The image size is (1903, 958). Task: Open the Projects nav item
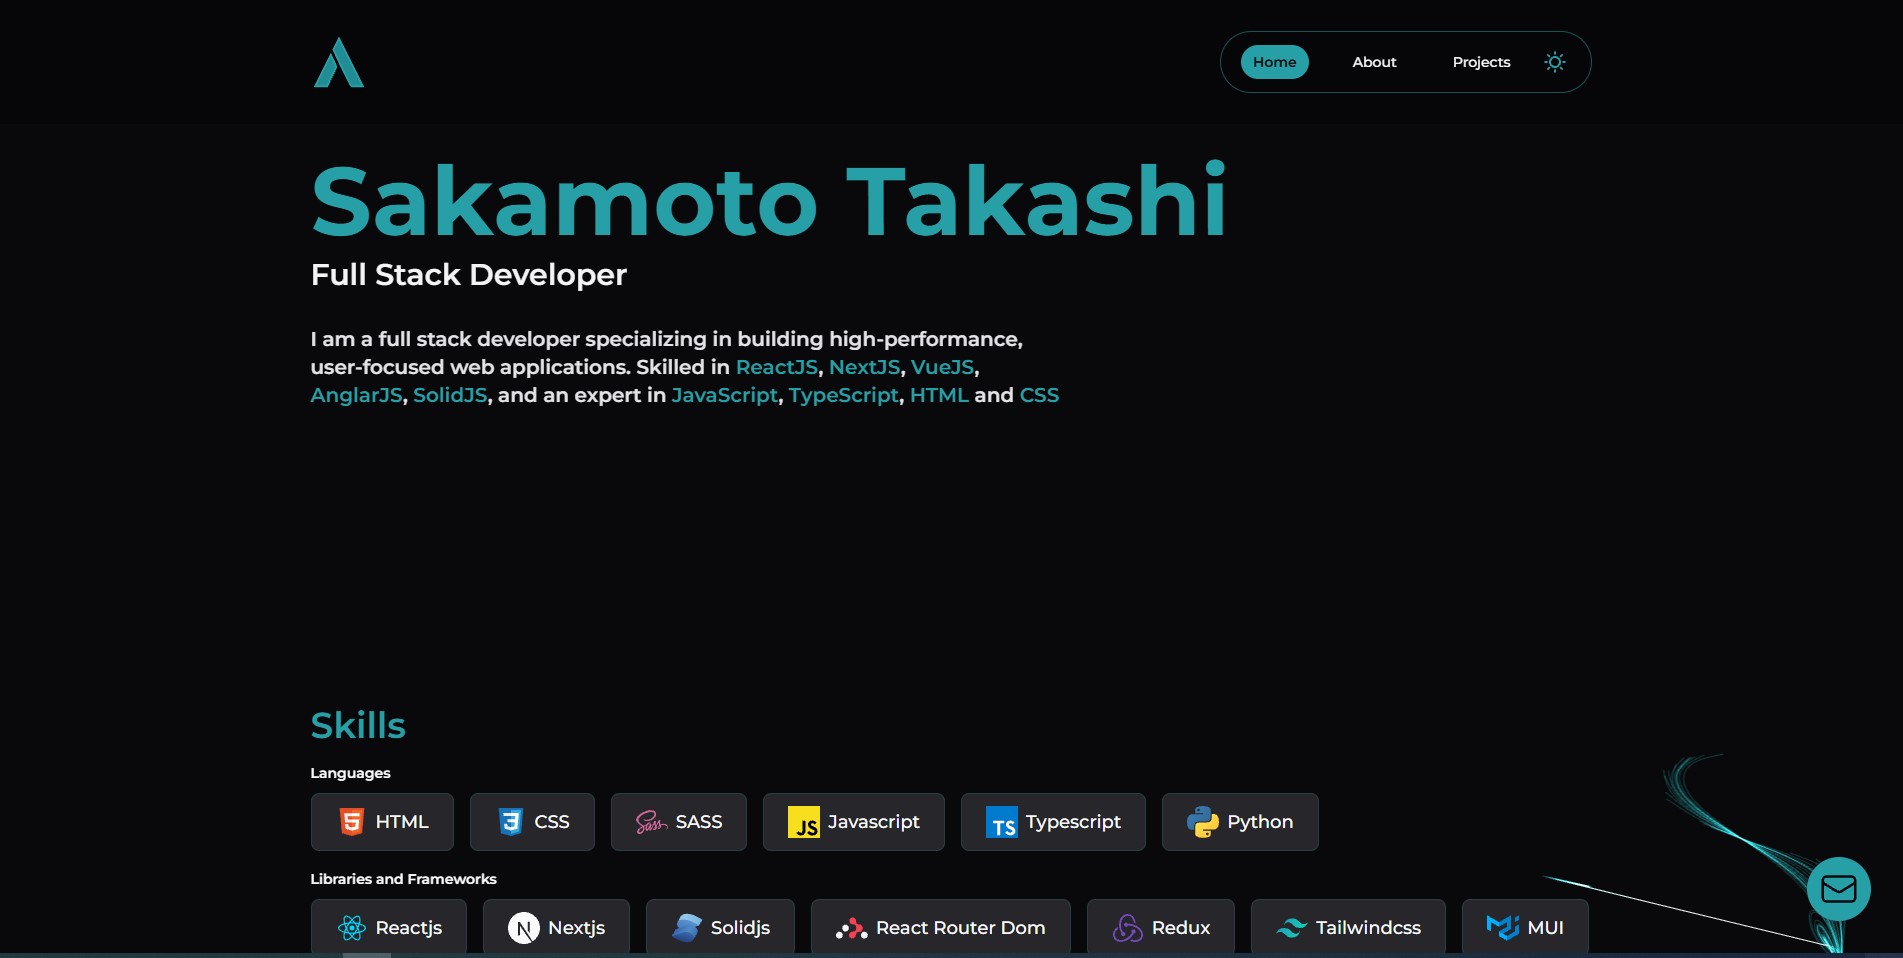1481,62
